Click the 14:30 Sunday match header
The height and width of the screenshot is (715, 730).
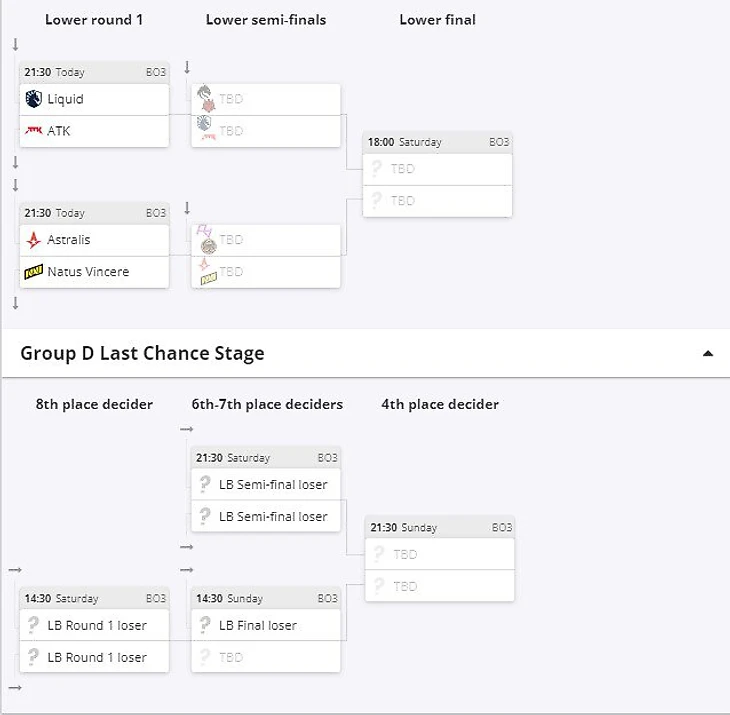pyautogui.click(x=266, y=598)
